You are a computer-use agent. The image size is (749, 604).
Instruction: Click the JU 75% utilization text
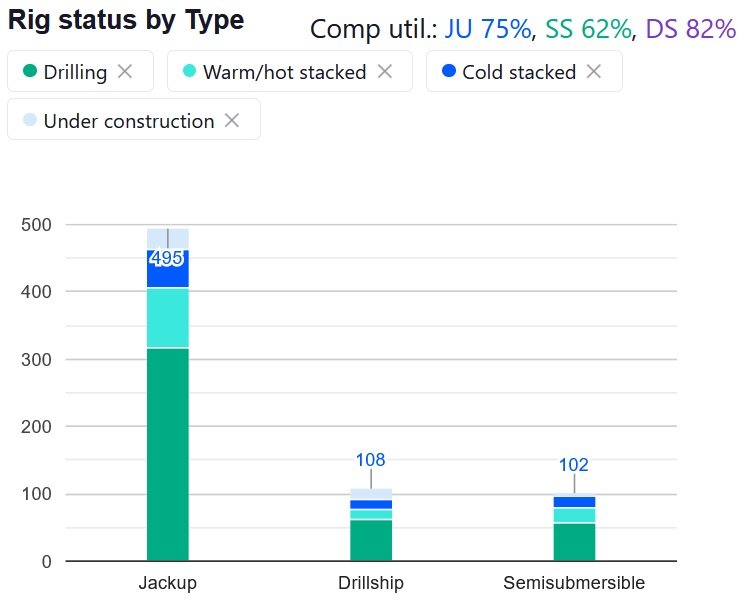tap(487, 29)
